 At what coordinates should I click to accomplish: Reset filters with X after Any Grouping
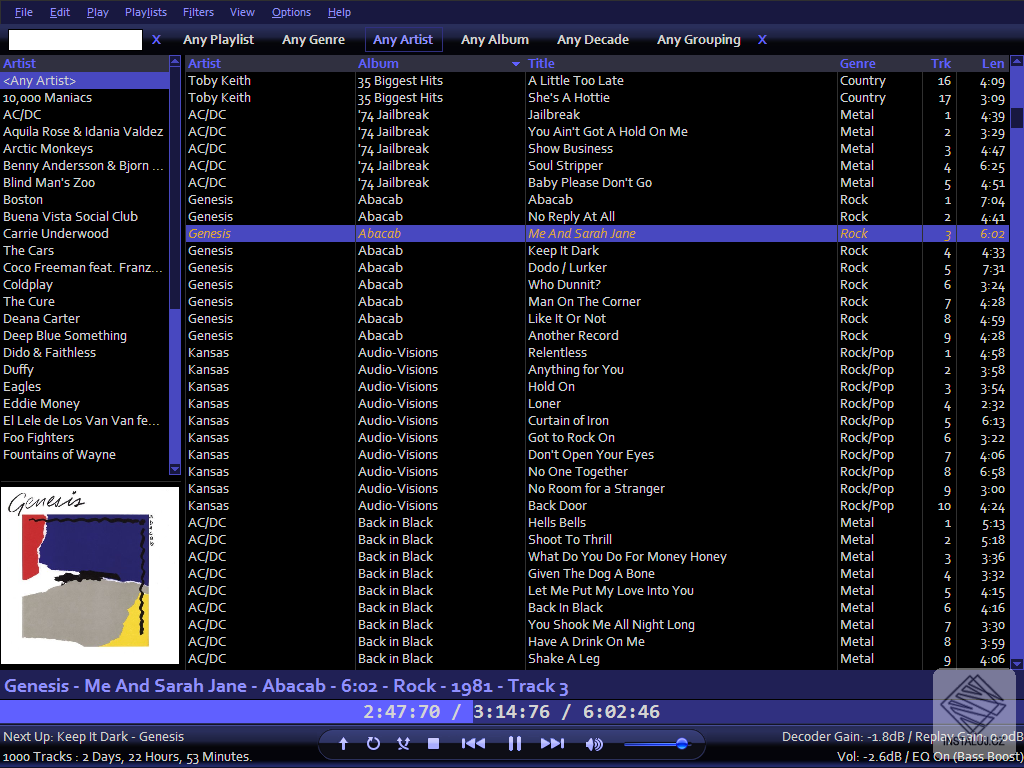pos(762,40)
